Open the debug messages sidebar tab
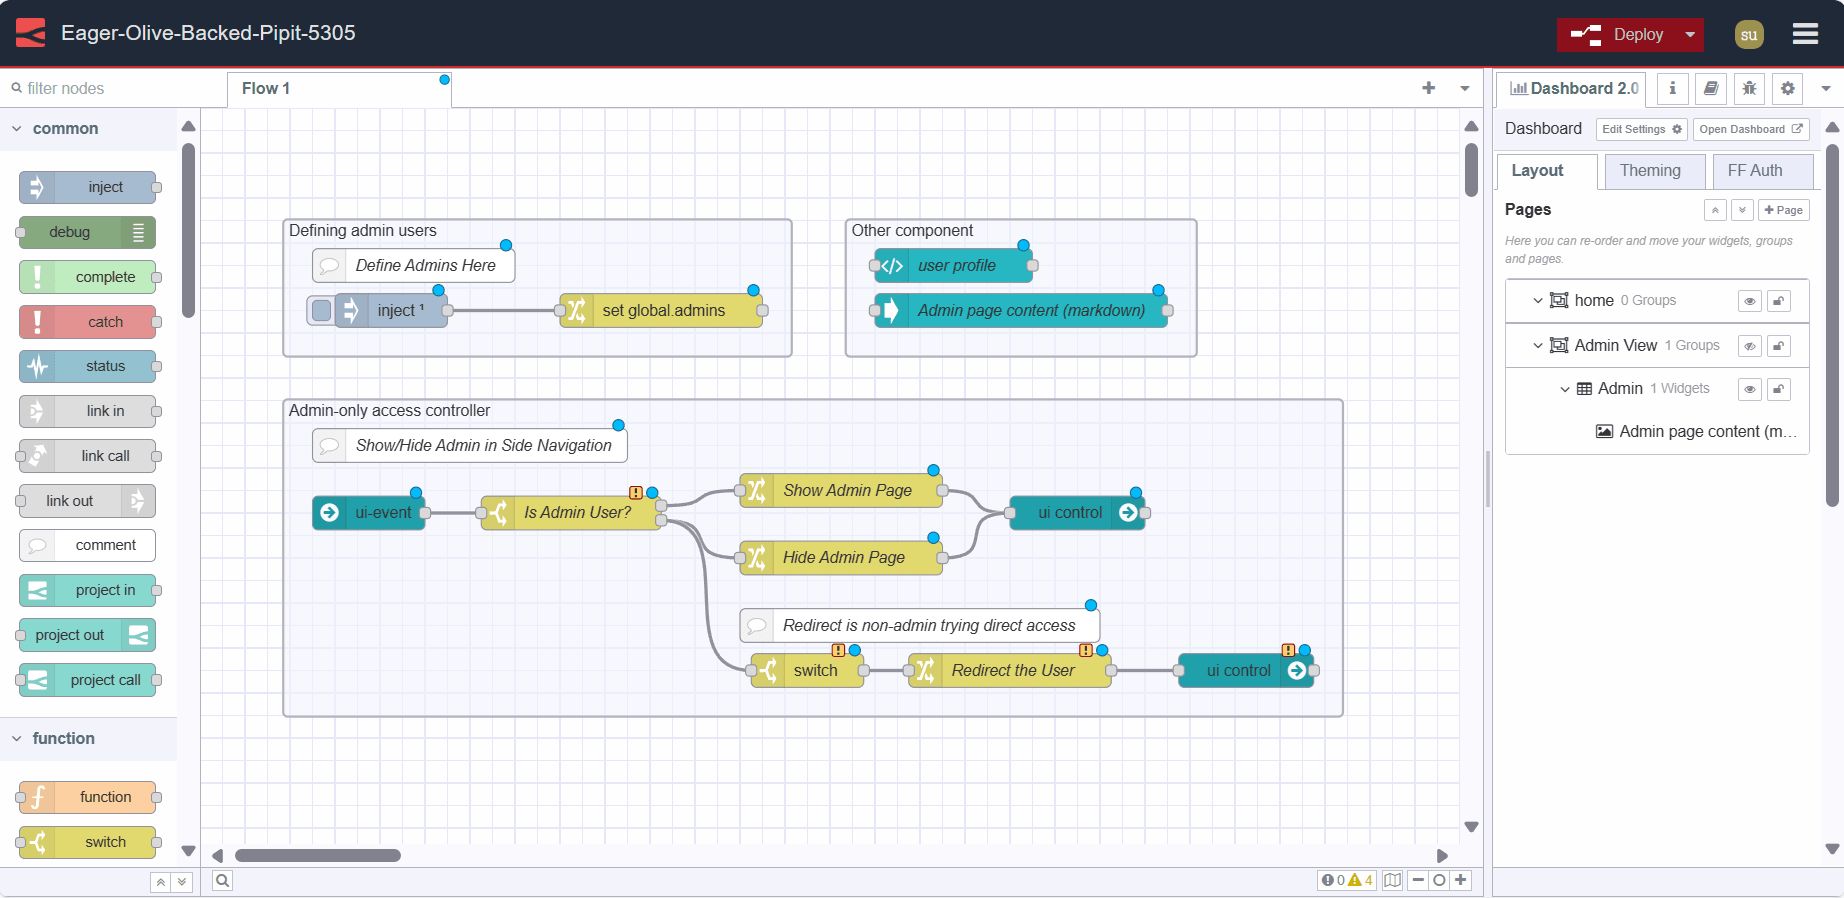Image resolution: width=1844 pixels, height=898 pixels. [1749, 88]
